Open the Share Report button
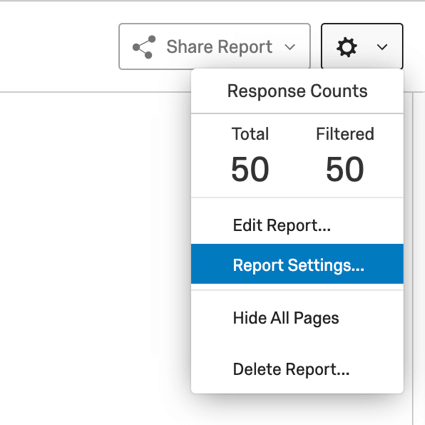Screen dimensions: 425x425 215,46
